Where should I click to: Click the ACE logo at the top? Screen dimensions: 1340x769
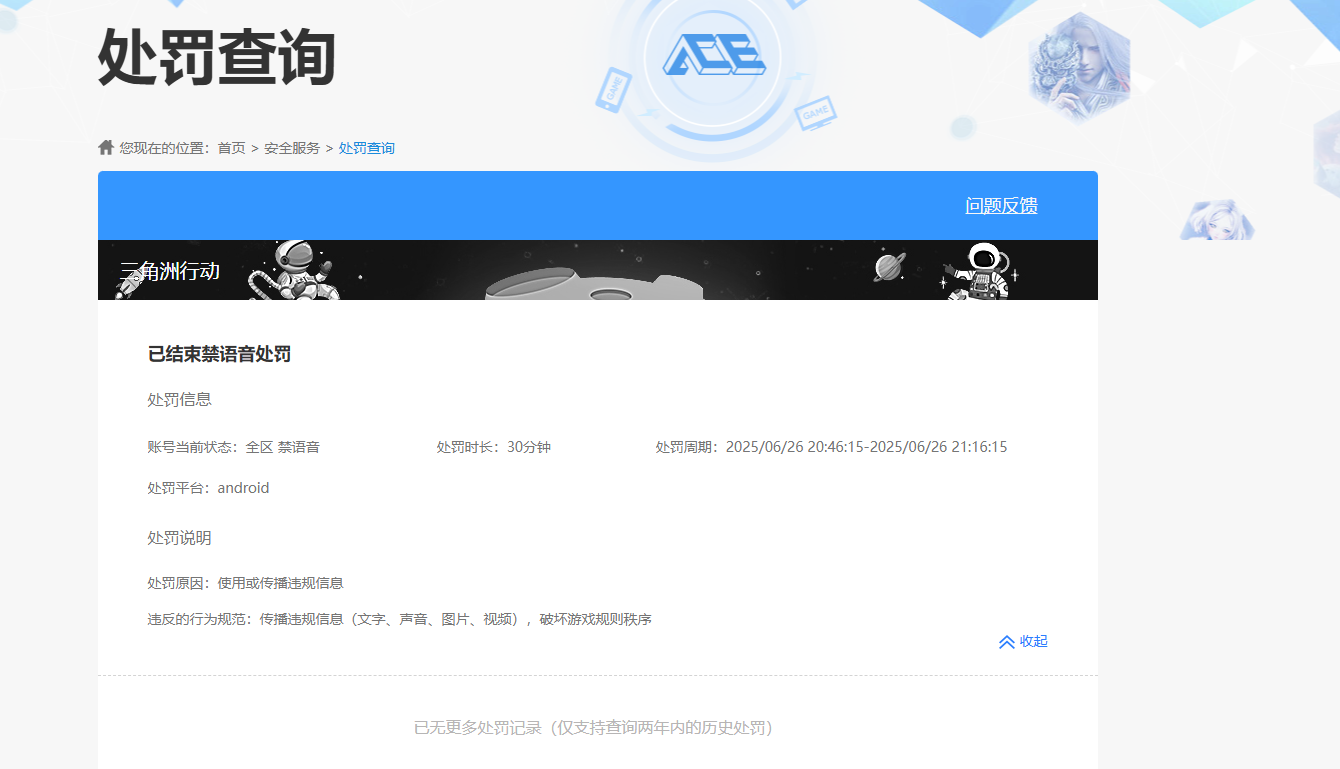click(714, 54)
